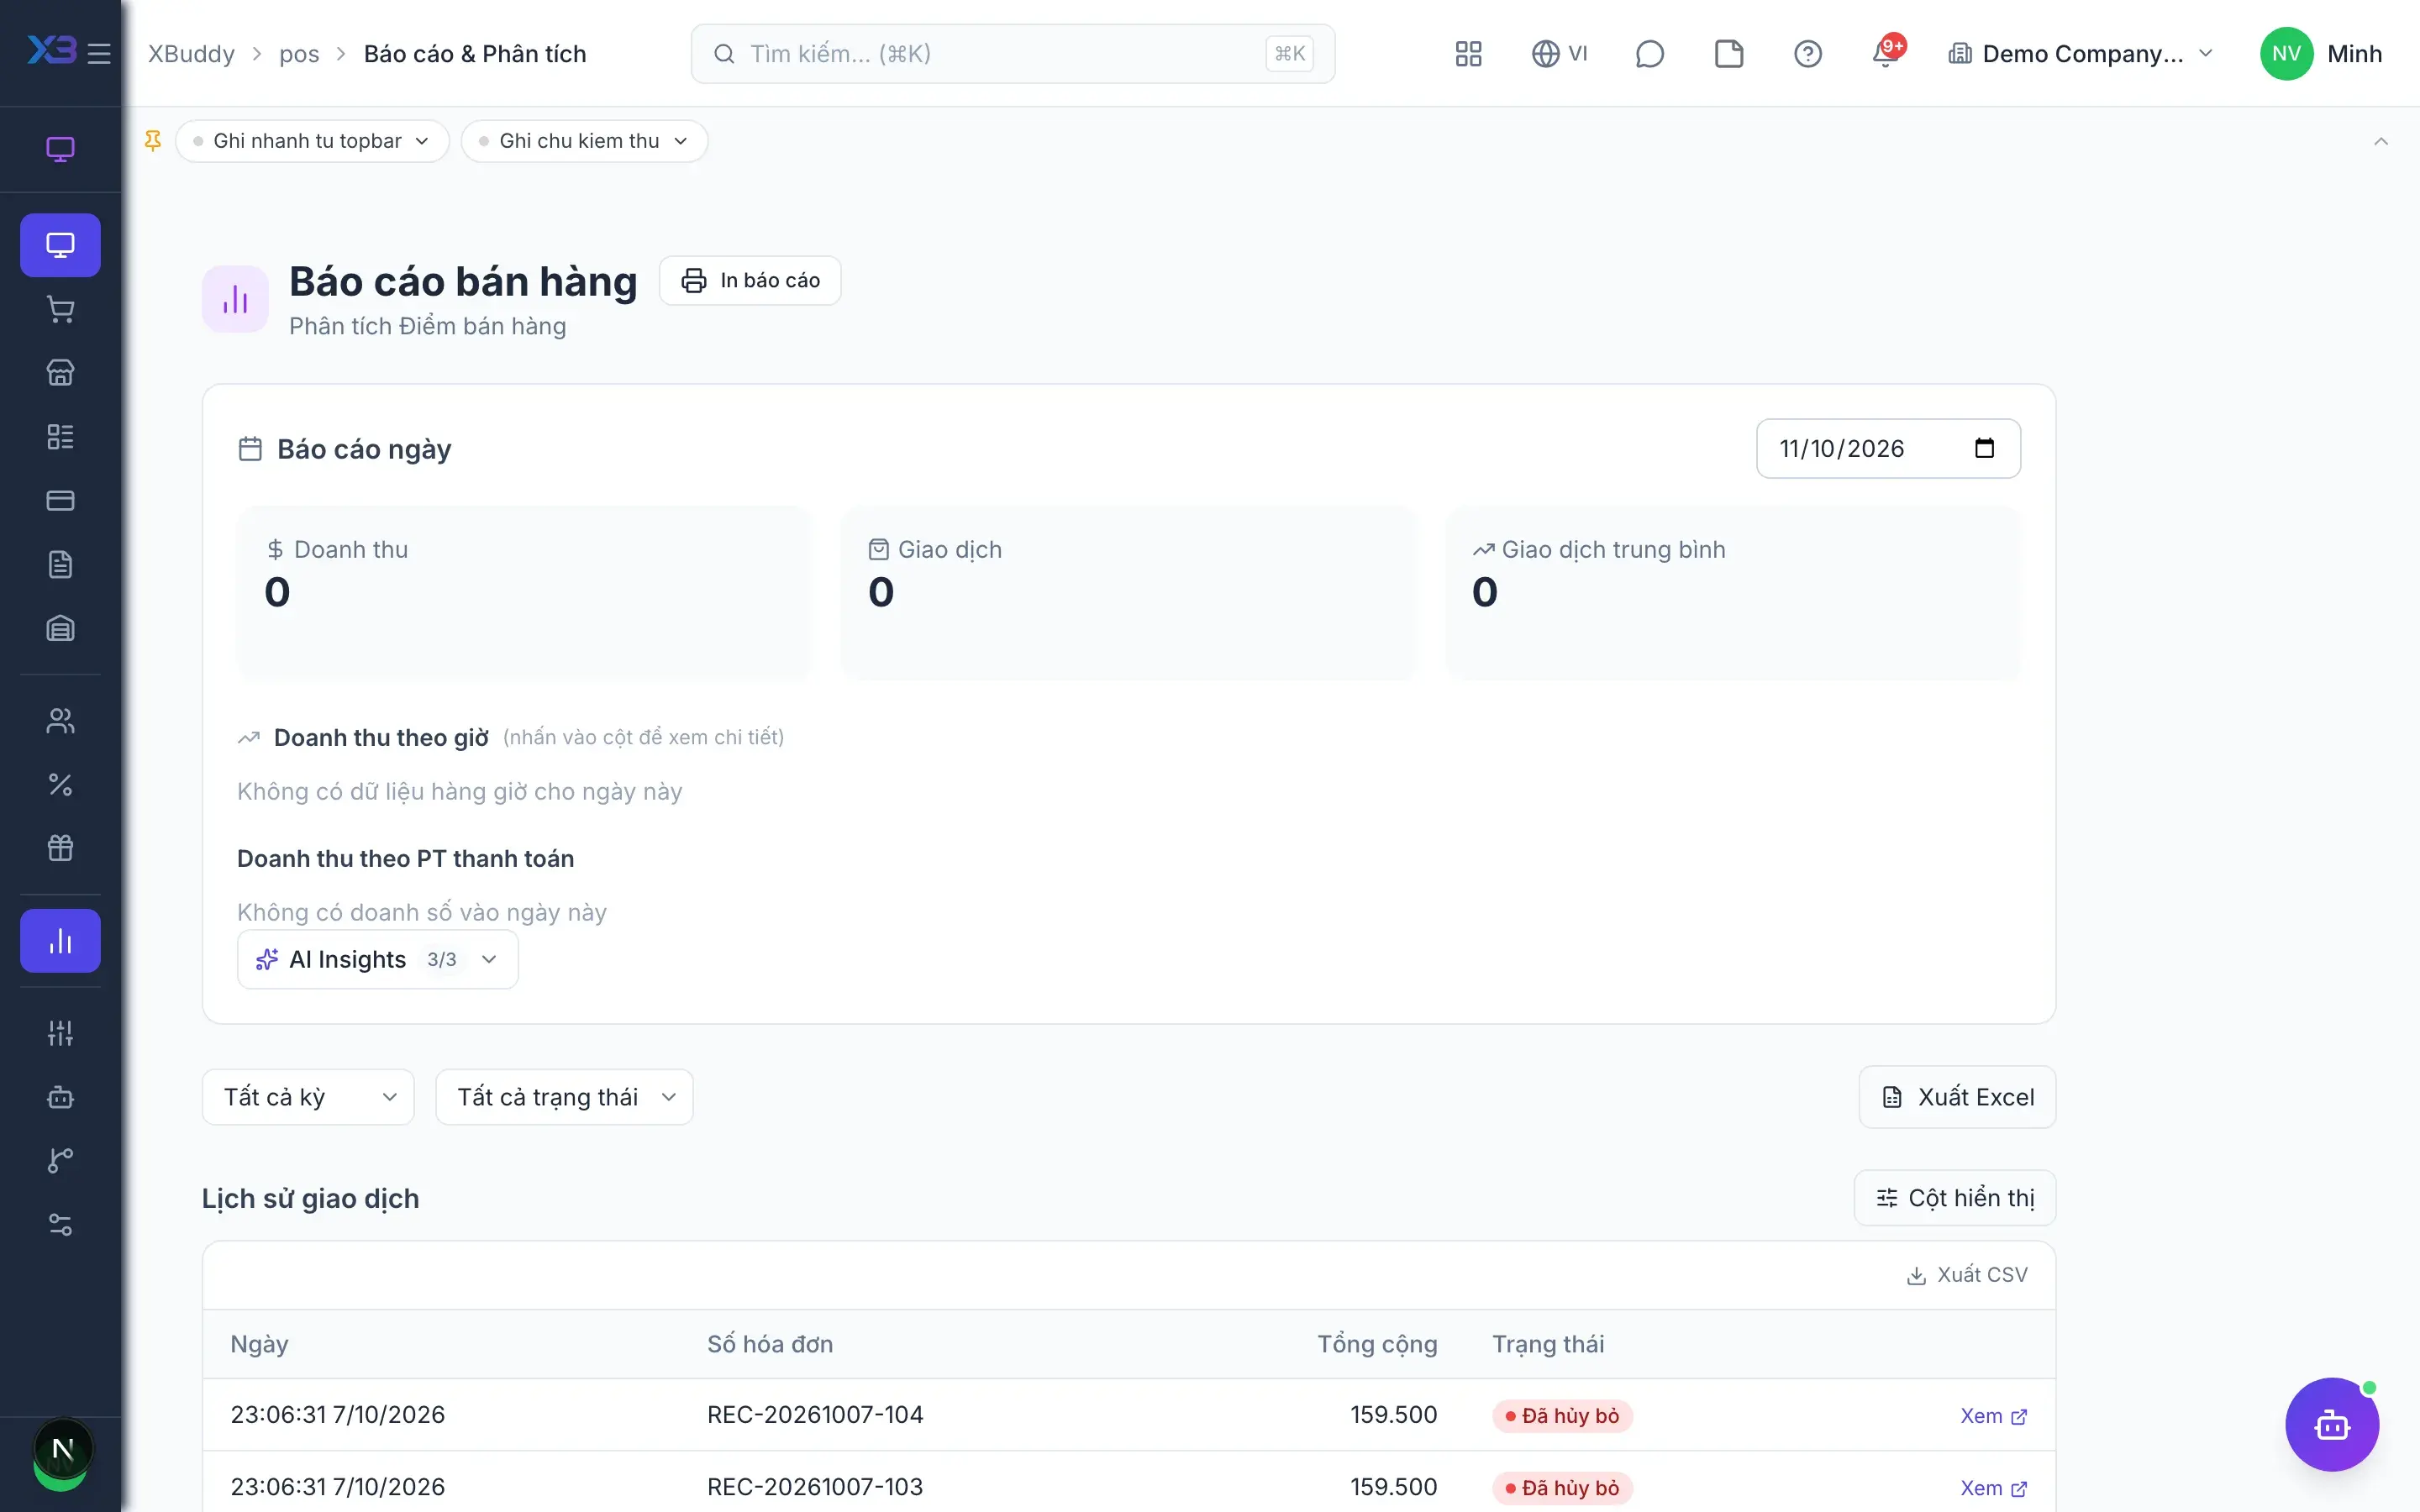This screenshot has width=2420, height=1512.
Task: Collapse the notes bar with chevron up
Action: tap(2381, 141)
